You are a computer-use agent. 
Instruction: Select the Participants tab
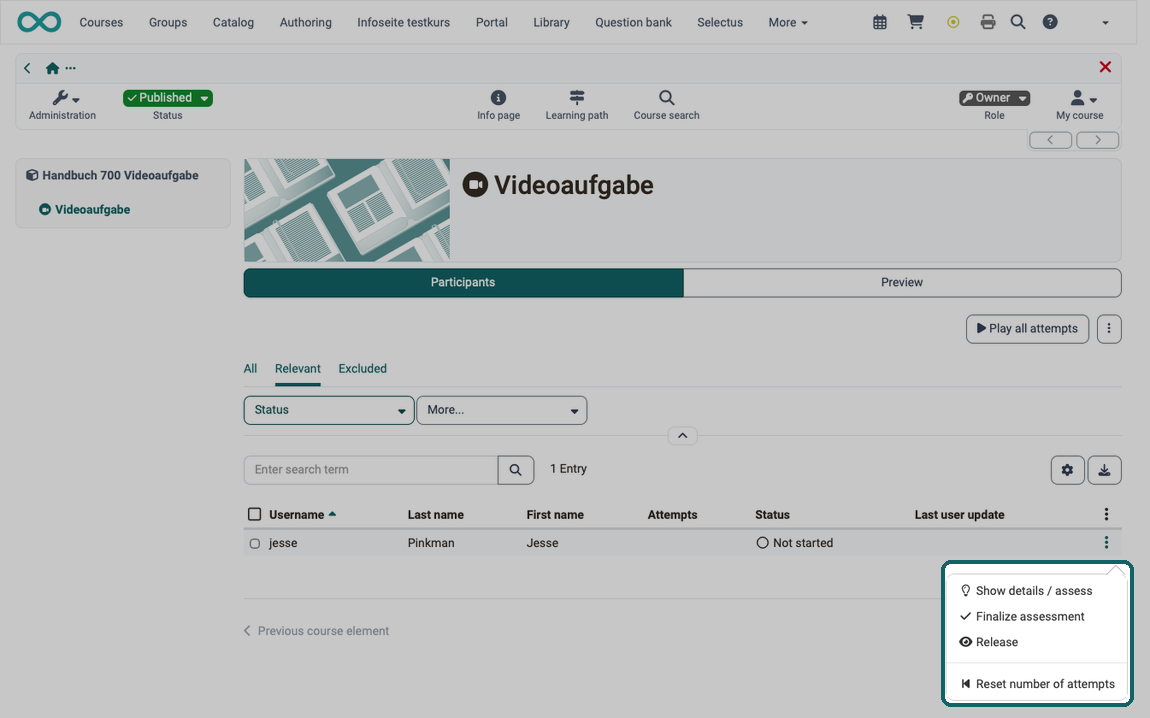click(463, 282)
